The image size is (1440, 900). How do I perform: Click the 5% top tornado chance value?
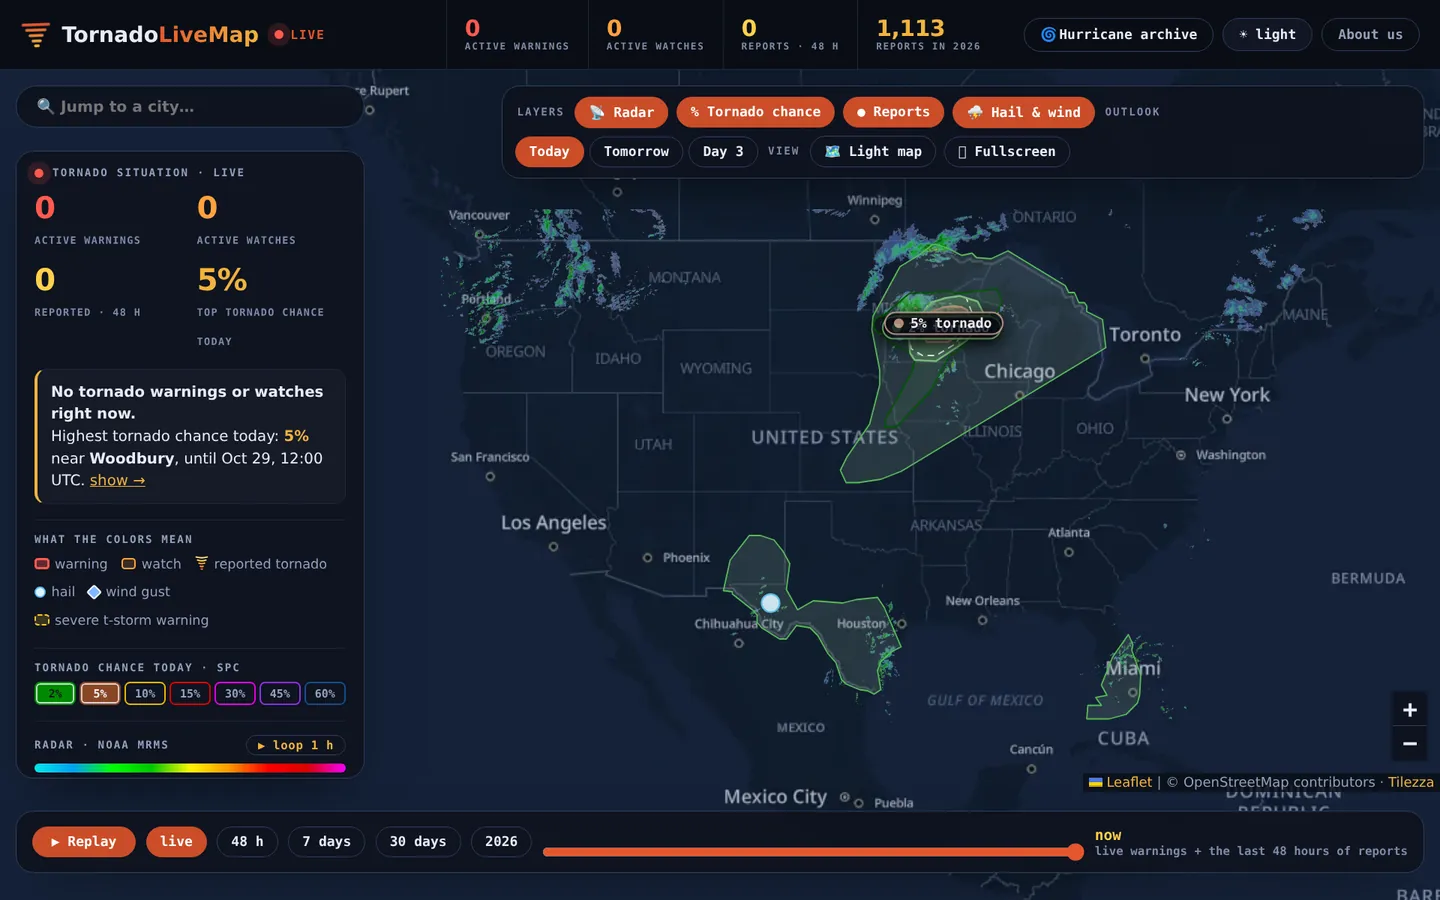click(x=222, y=280)
